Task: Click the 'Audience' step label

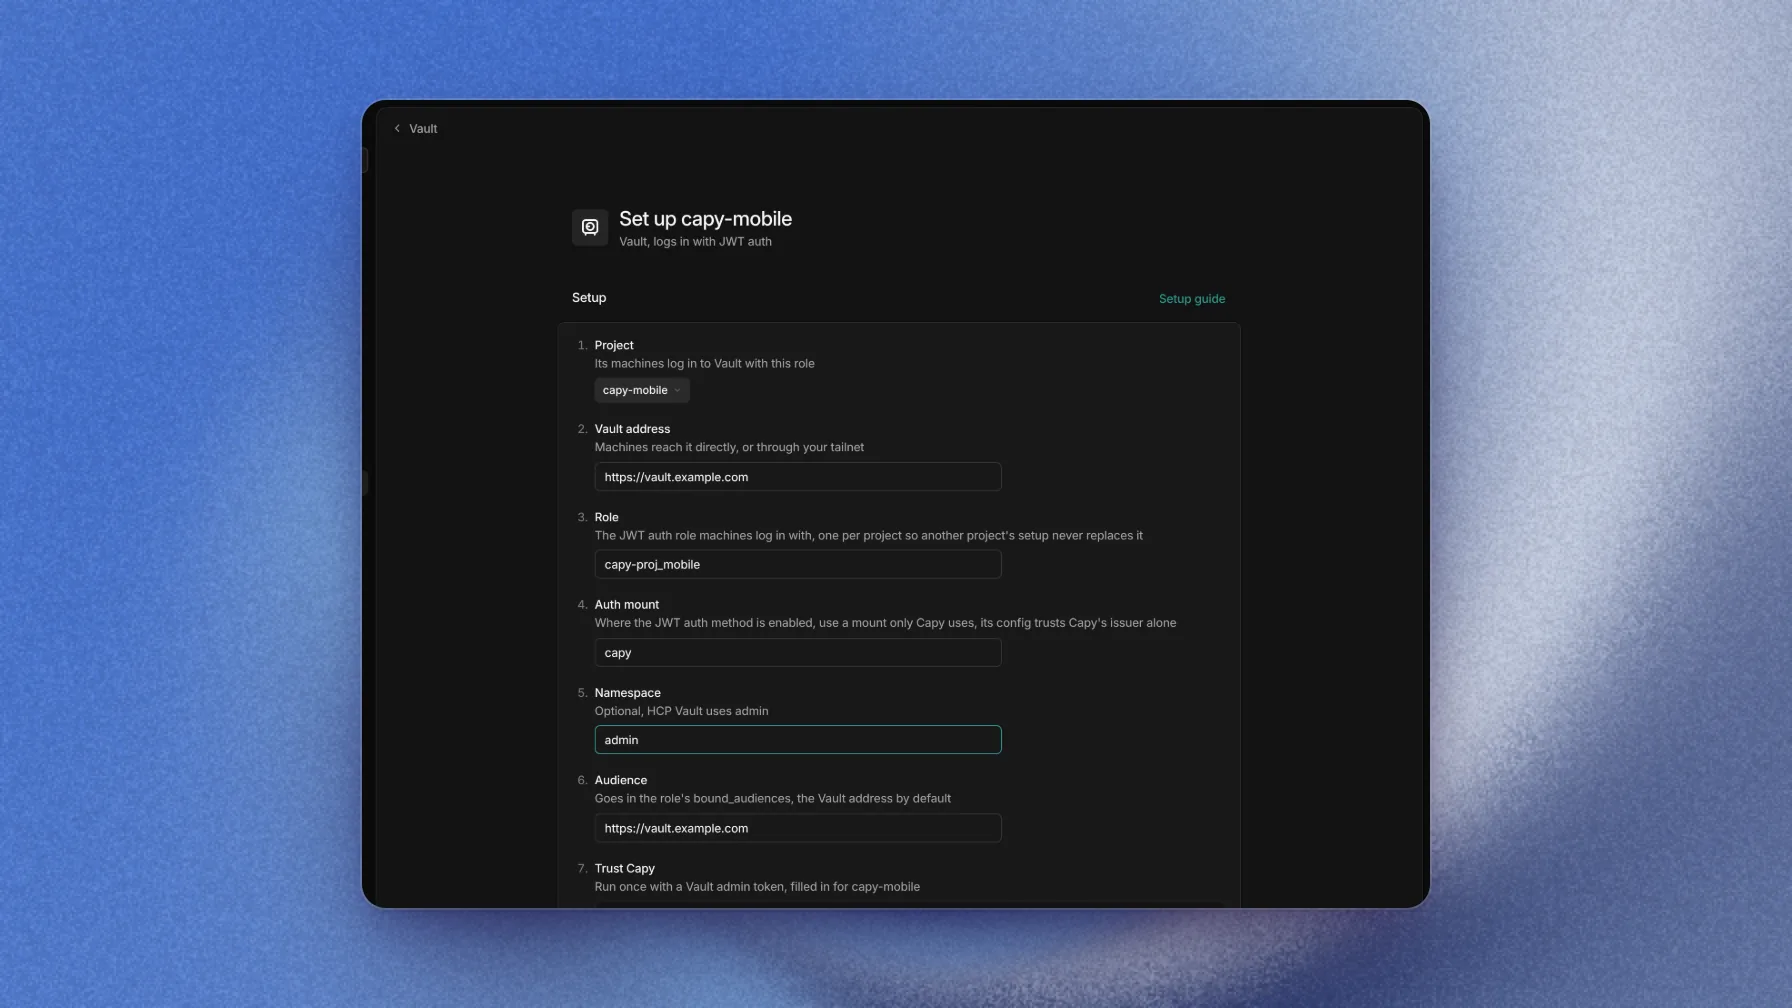Action: pyautogui.click(x=621, y=781)
